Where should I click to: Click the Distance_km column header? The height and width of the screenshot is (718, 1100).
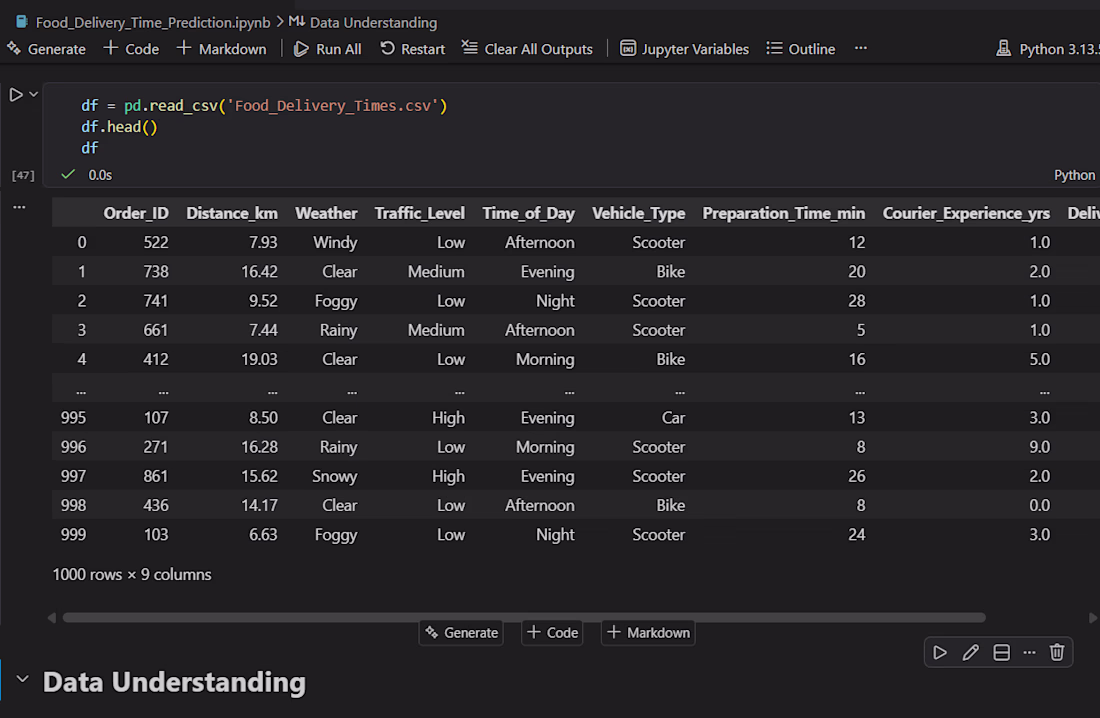pos(232,213)
